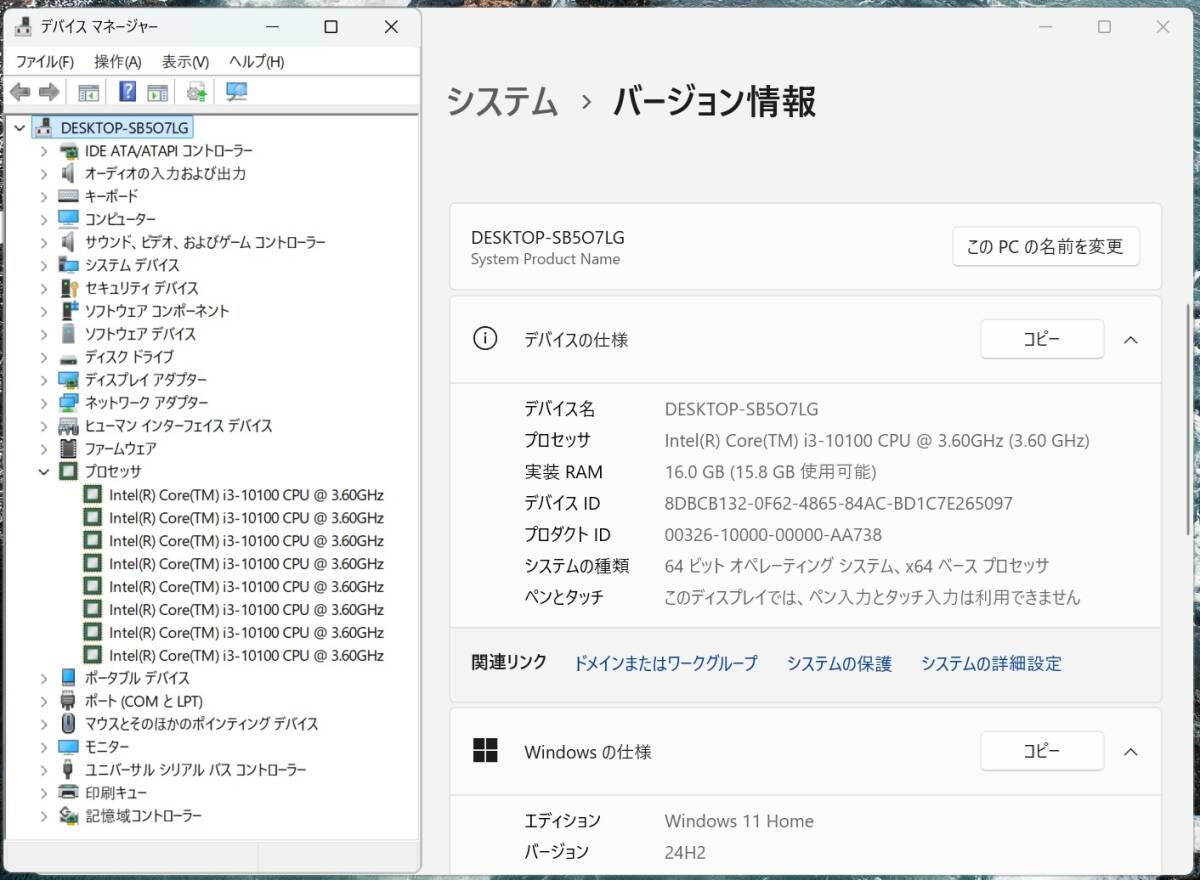The image size is (1200, 880).
Task: Click the ディスク ドライブ drive icon
Action: 69,358
